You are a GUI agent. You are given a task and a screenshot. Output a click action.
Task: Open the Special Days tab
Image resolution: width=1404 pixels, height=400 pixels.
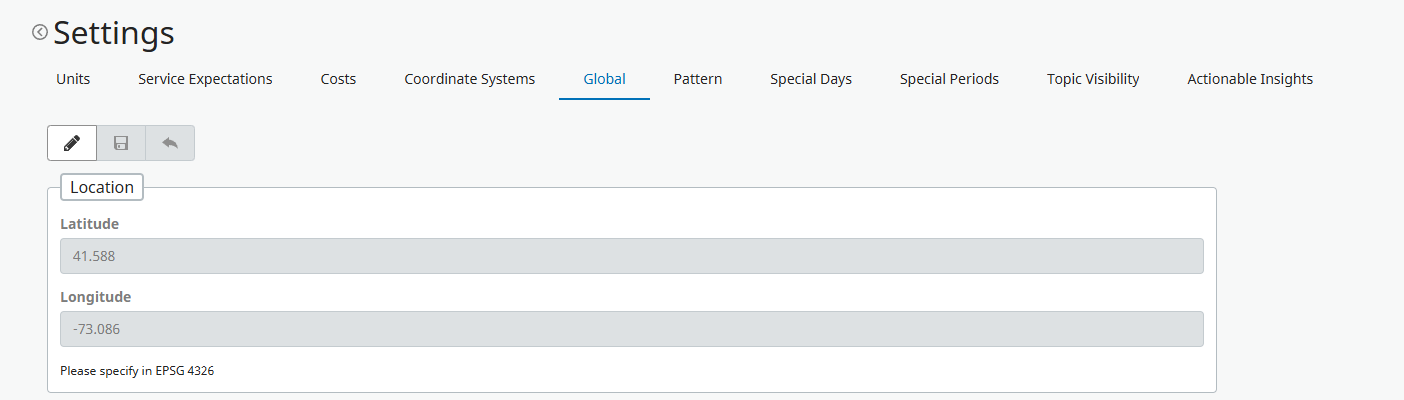click(x=810, y=79)
